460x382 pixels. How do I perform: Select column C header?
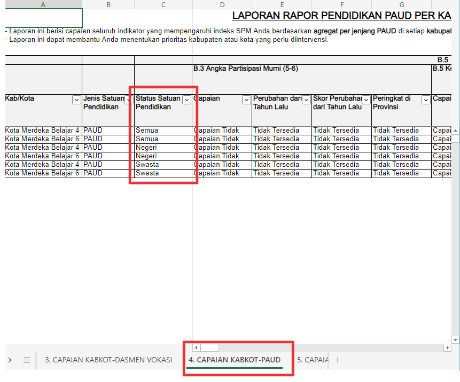point(163,4)
